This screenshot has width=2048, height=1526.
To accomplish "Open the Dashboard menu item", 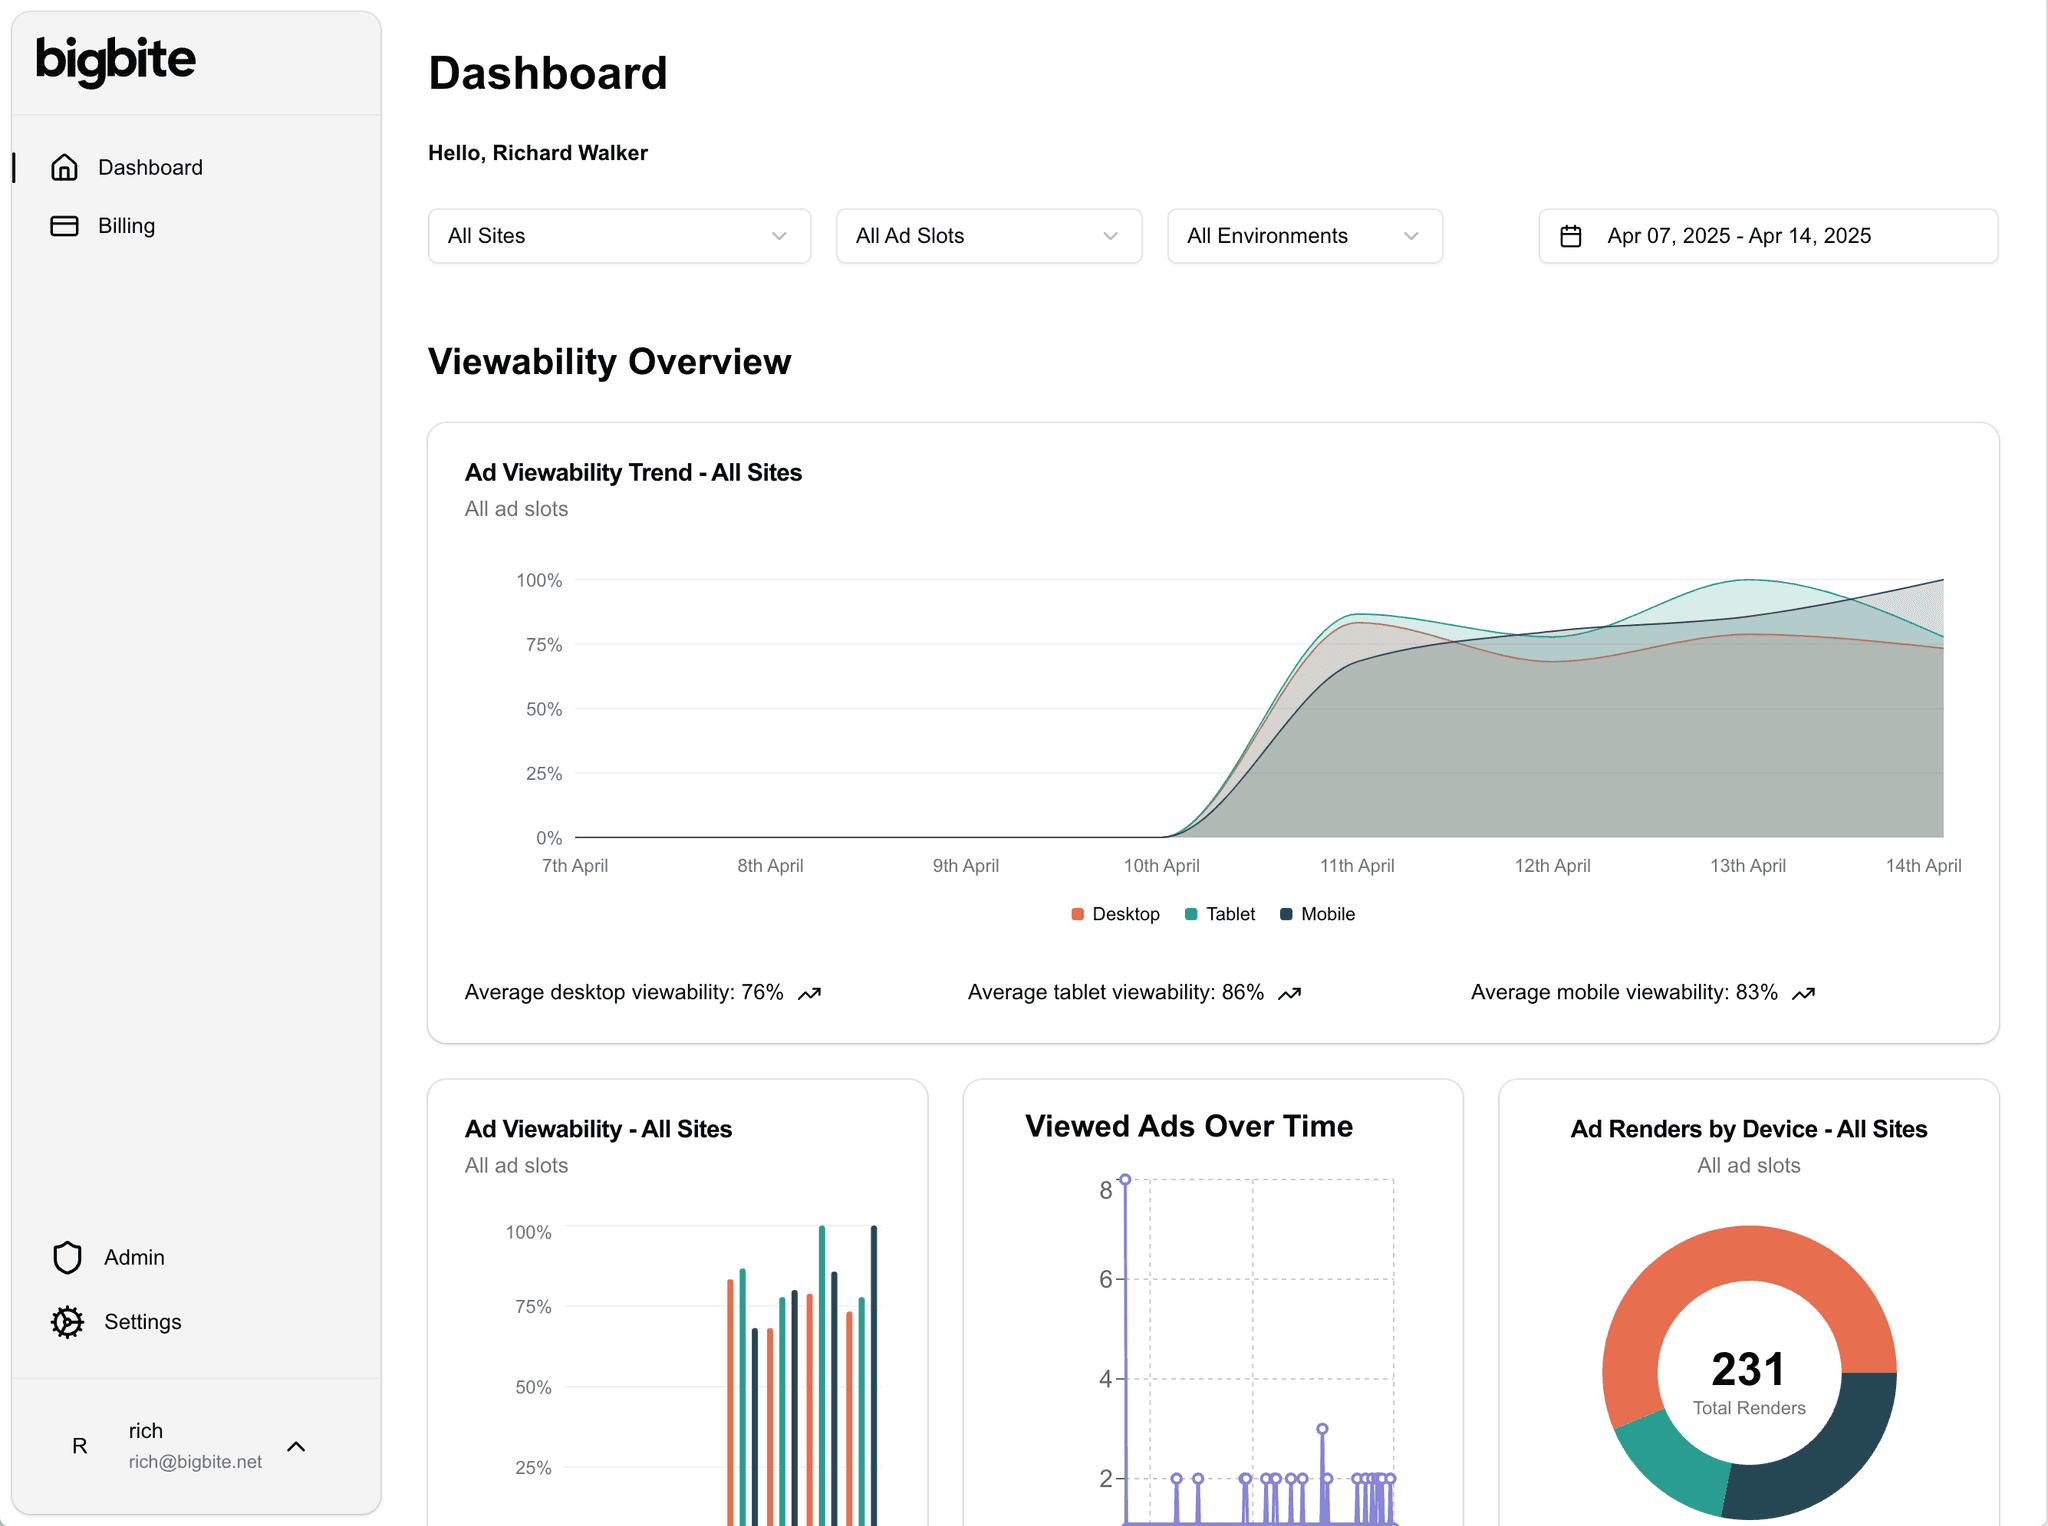I will (150, 167).
